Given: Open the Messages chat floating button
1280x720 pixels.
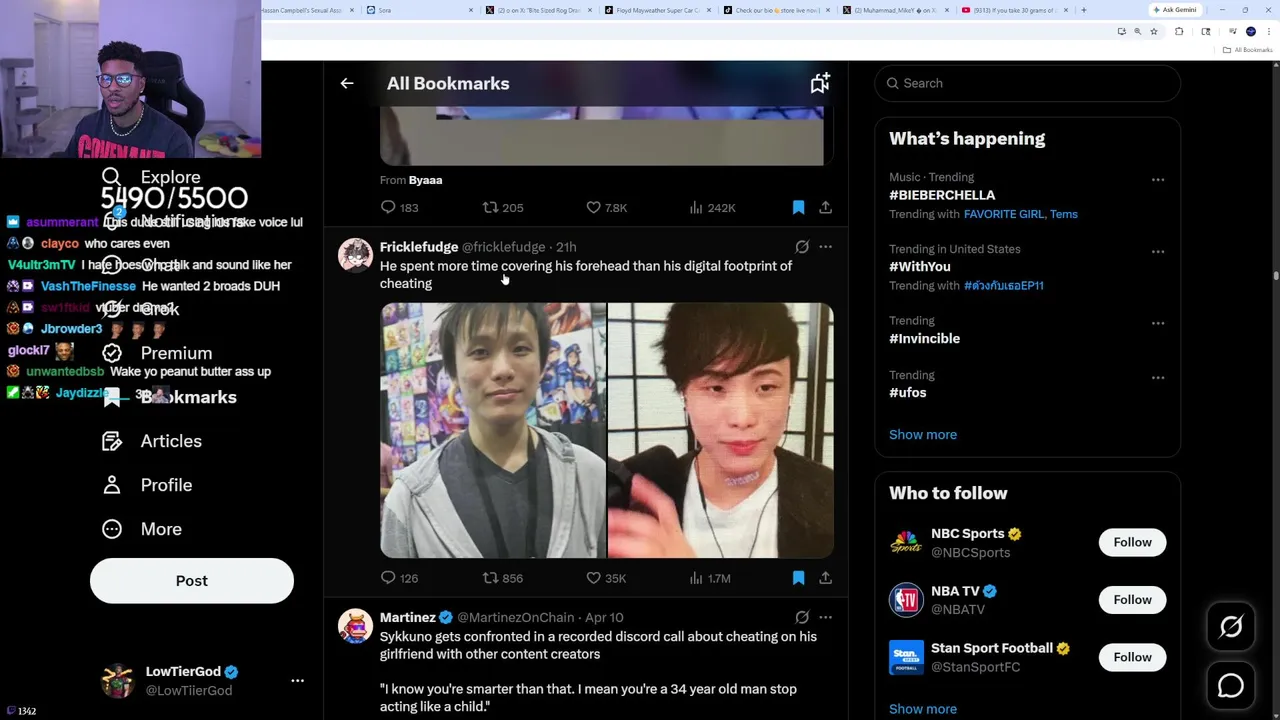Looking at the screenshot, I should (x=1231, y=686).
